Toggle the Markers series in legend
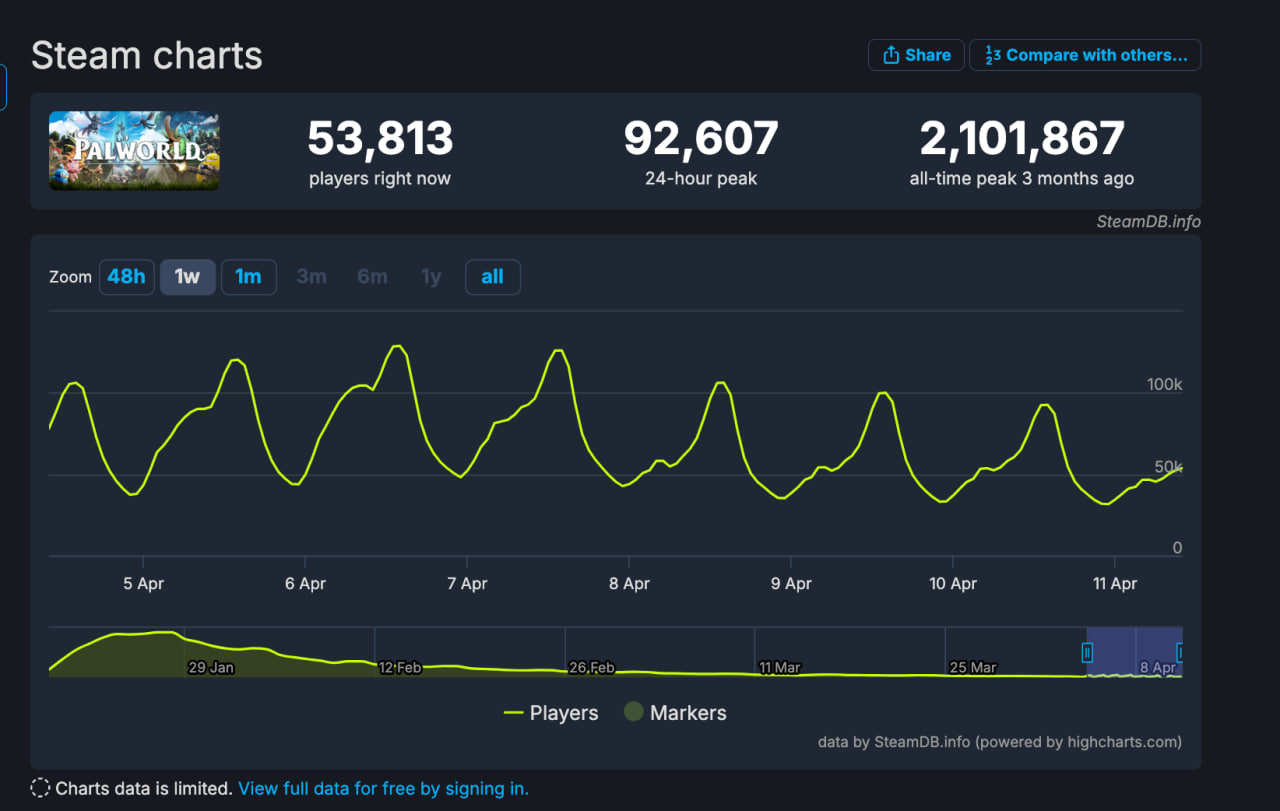This screenshot has width=1280, height=811. [x=675, y=713]
